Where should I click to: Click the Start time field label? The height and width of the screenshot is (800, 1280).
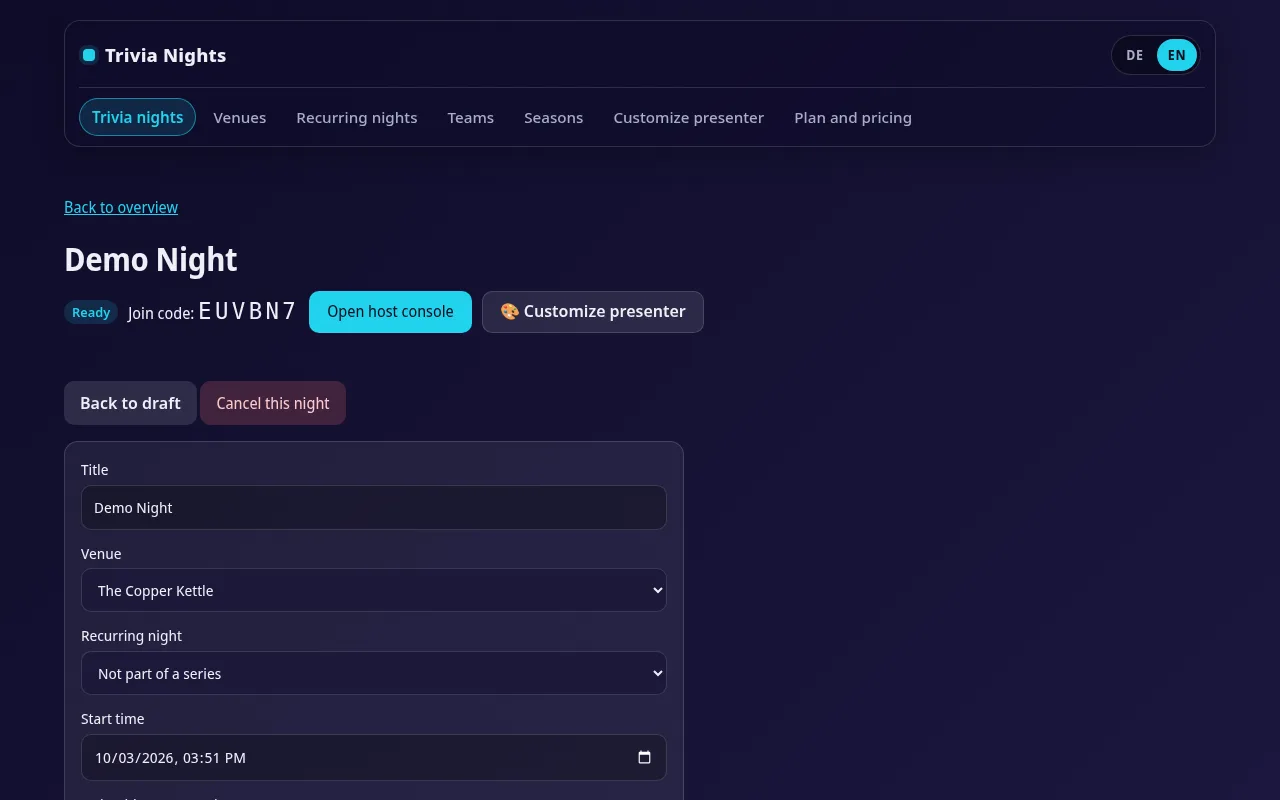(x=113, y=719)
